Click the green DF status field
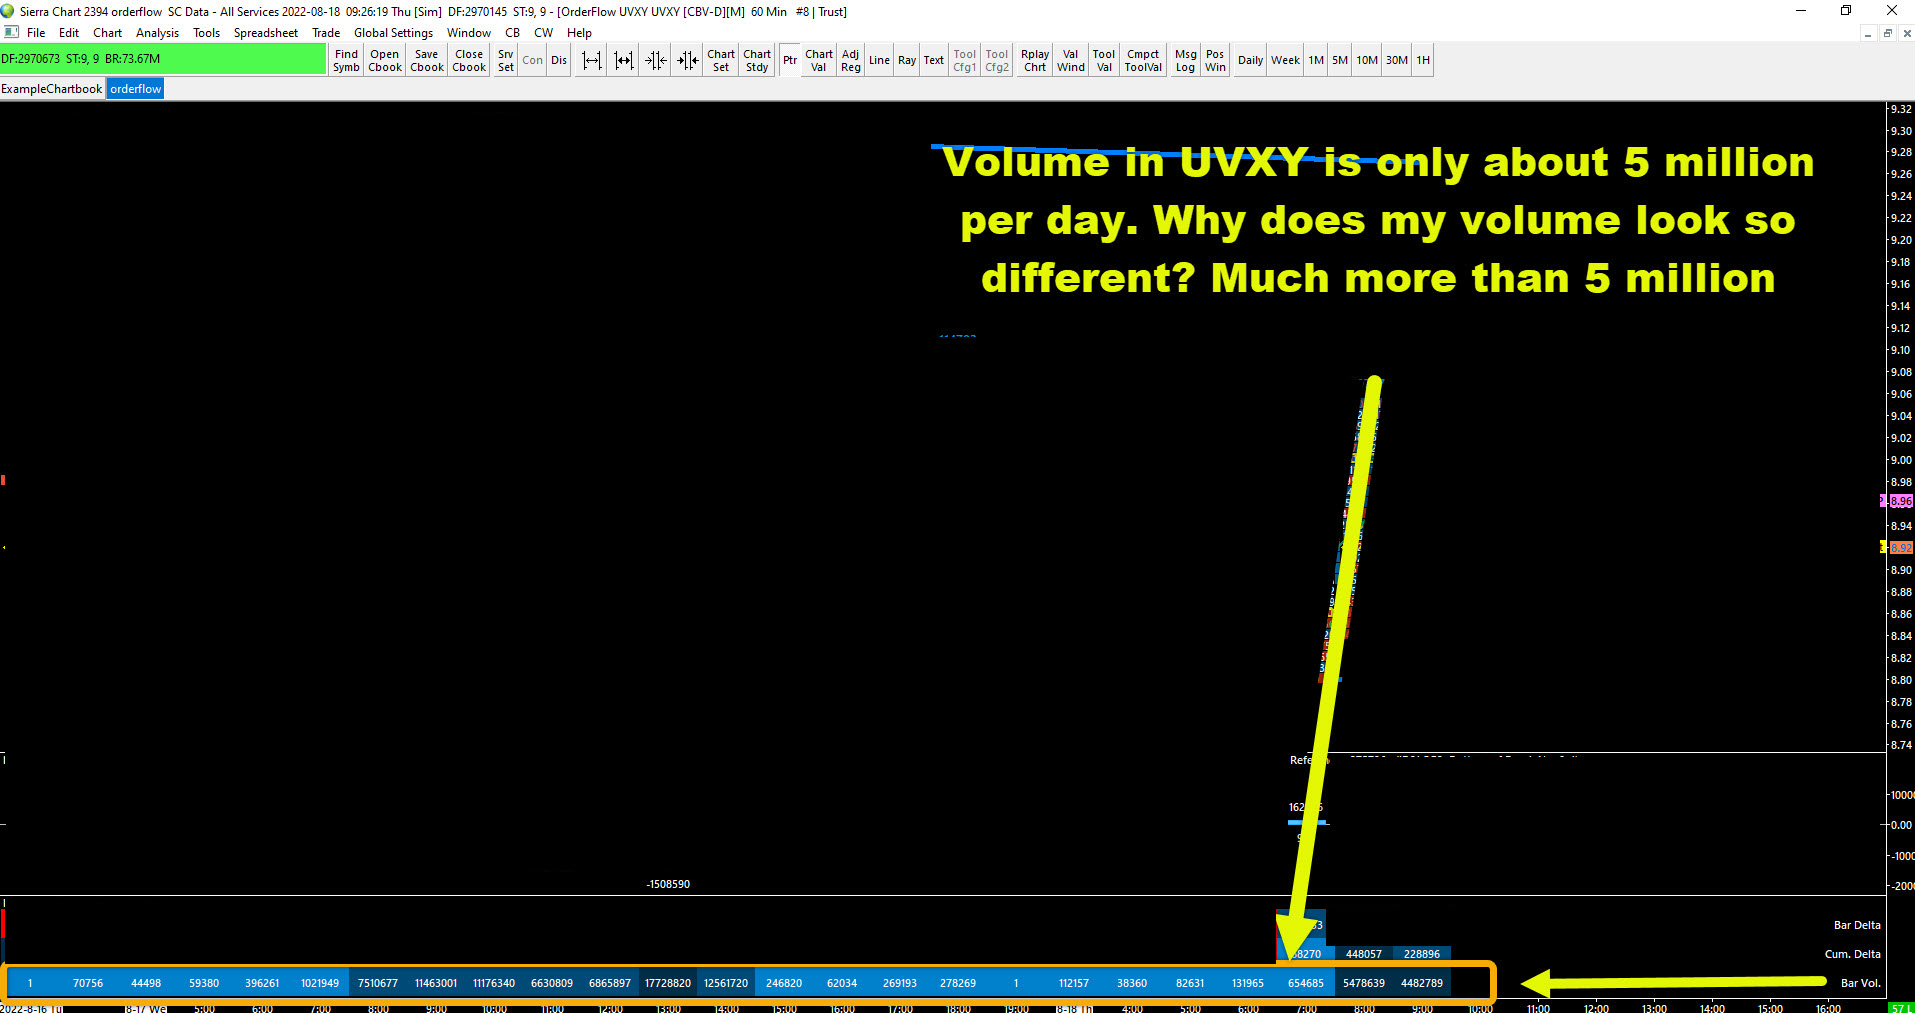This screenshot has height=1013, width=1915. pyautogui.click(x=163, y=59)
